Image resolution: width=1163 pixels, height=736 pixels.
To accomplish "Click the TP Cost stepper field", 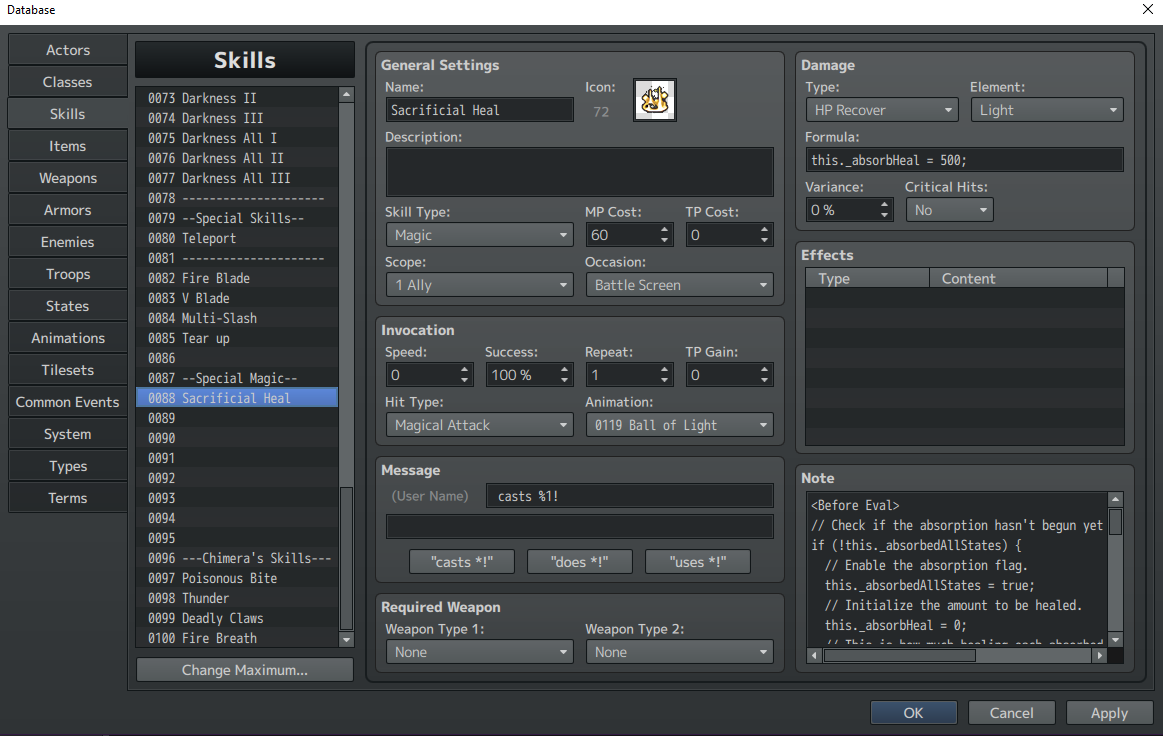I will (x=729, y=235).
